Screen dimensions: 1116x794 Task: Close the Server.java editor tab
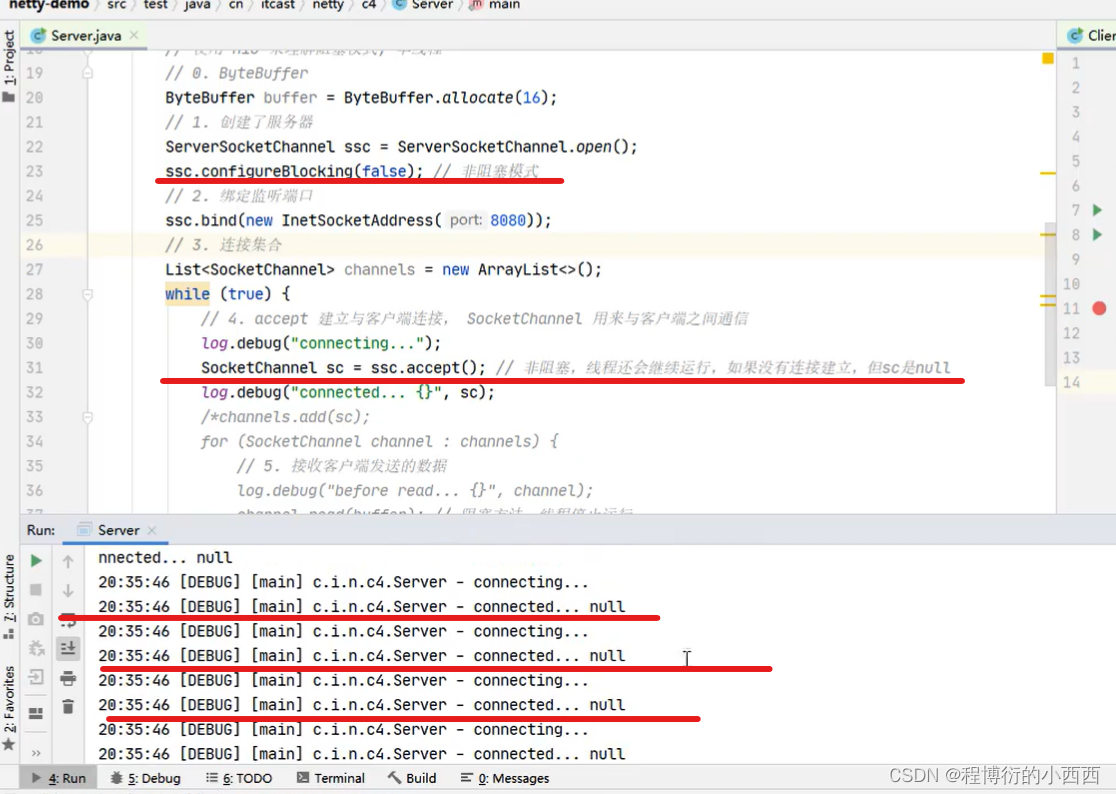[134, 35]
